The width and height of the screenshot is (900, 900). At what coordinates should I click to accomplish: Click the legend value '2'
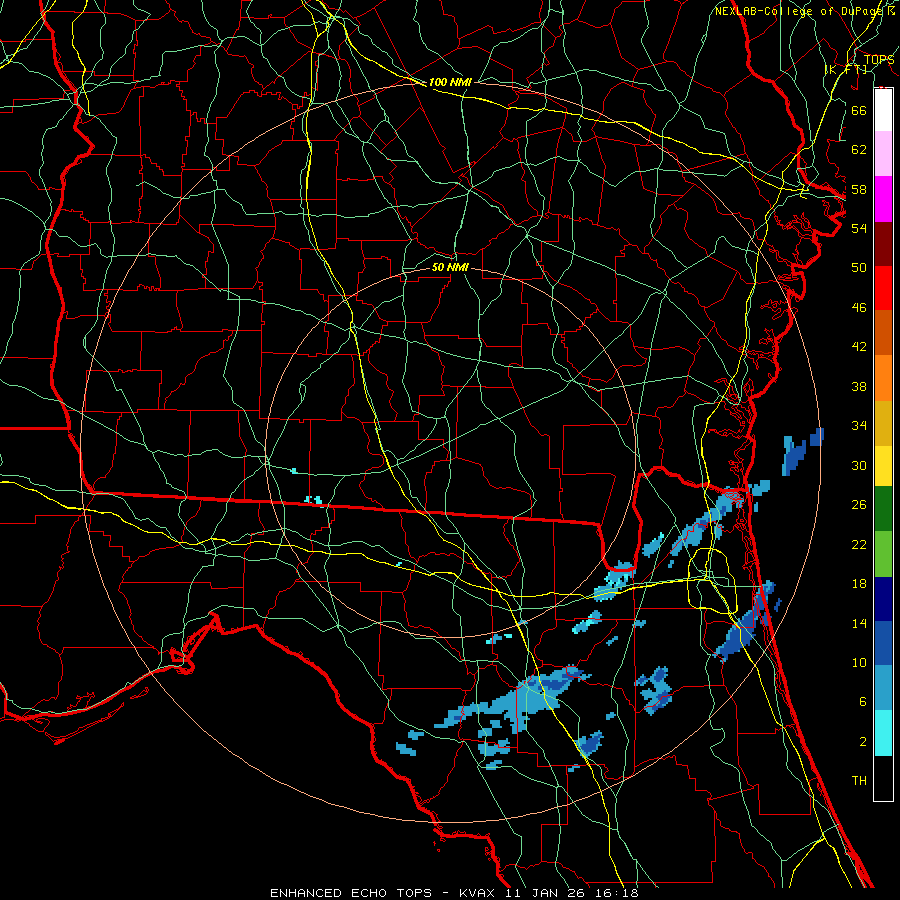[x=863, y=742]
